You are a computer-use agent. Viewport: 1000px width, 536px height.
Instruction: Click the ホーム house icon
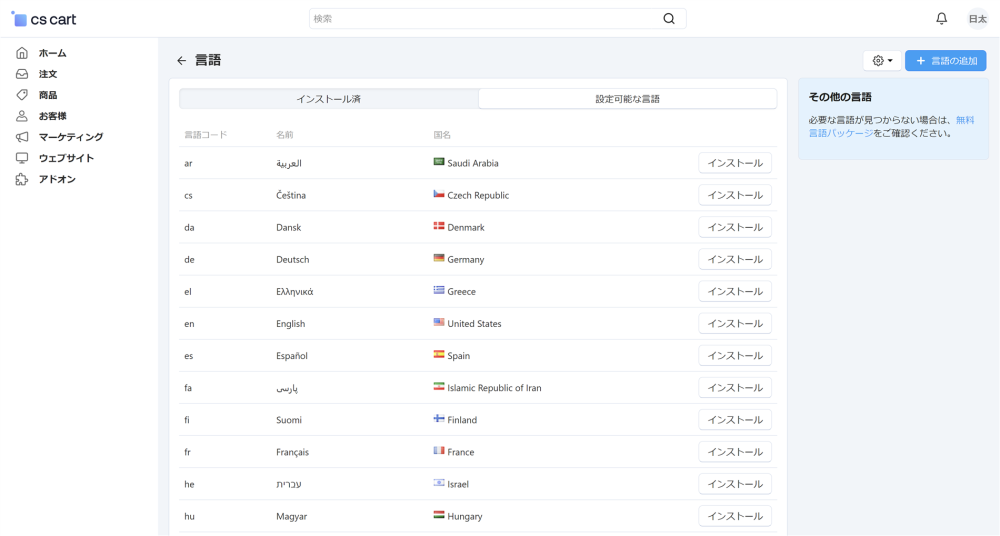coord(22,53)
